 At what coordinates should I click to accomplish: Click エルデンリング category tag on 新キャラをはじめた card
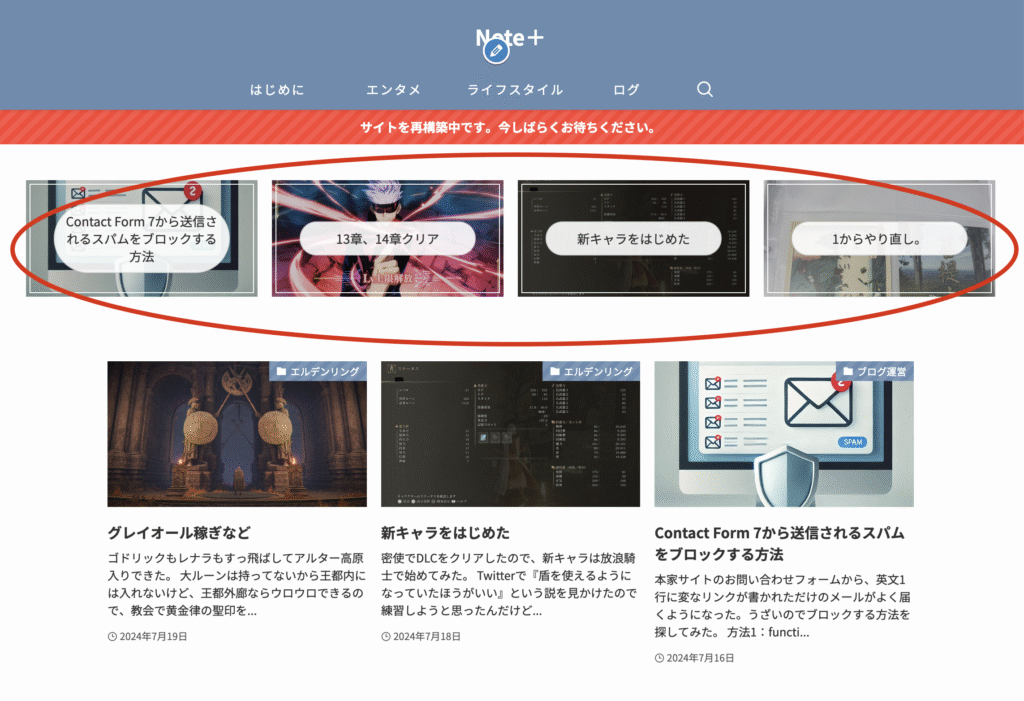pyautogui.click(x=591, y=371)
